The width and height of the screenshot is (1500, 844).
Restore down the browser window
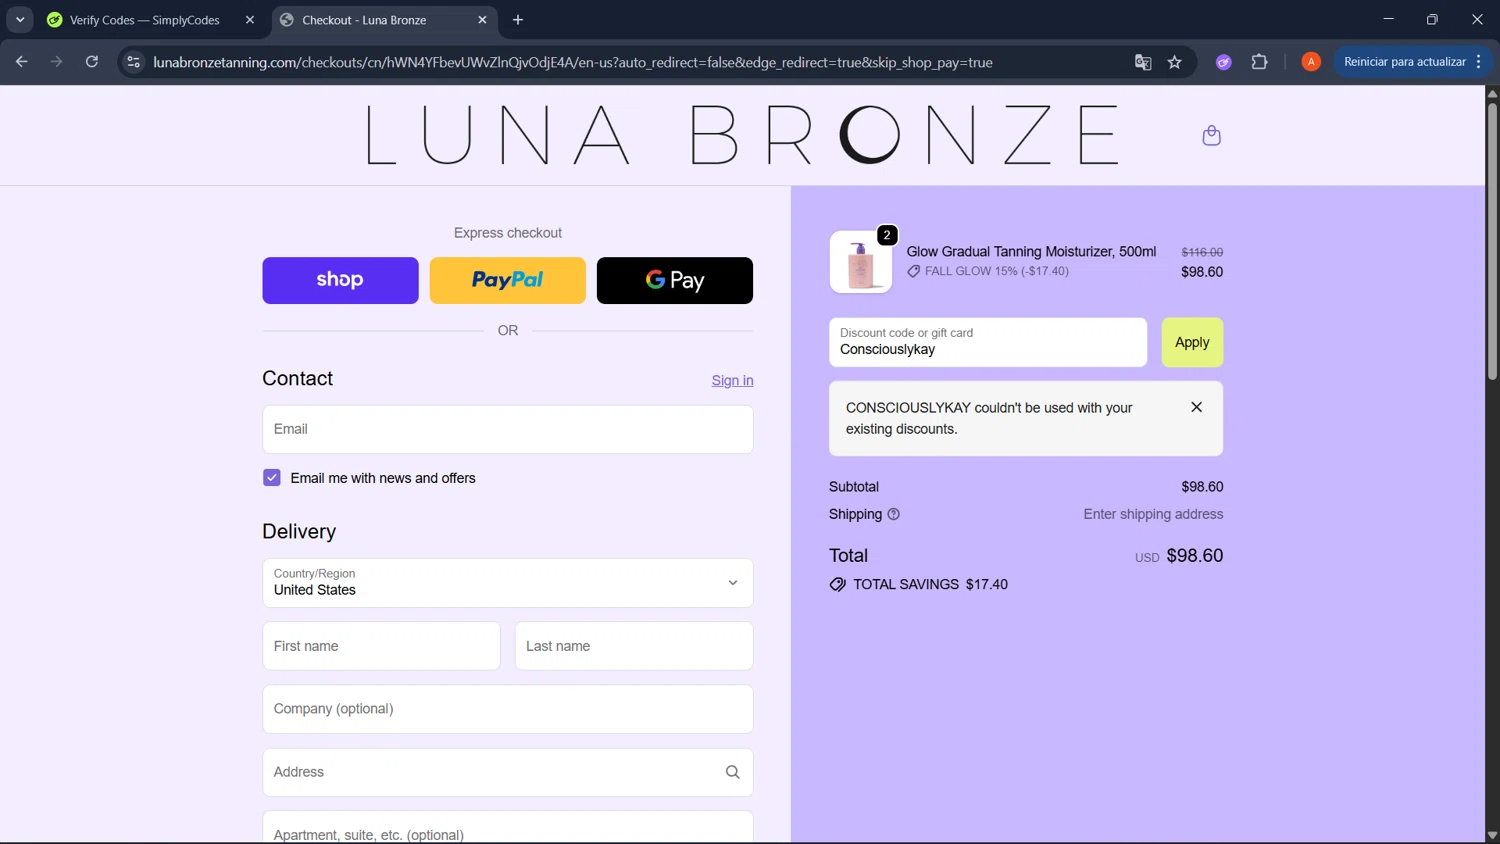[x=1432, y=19]
